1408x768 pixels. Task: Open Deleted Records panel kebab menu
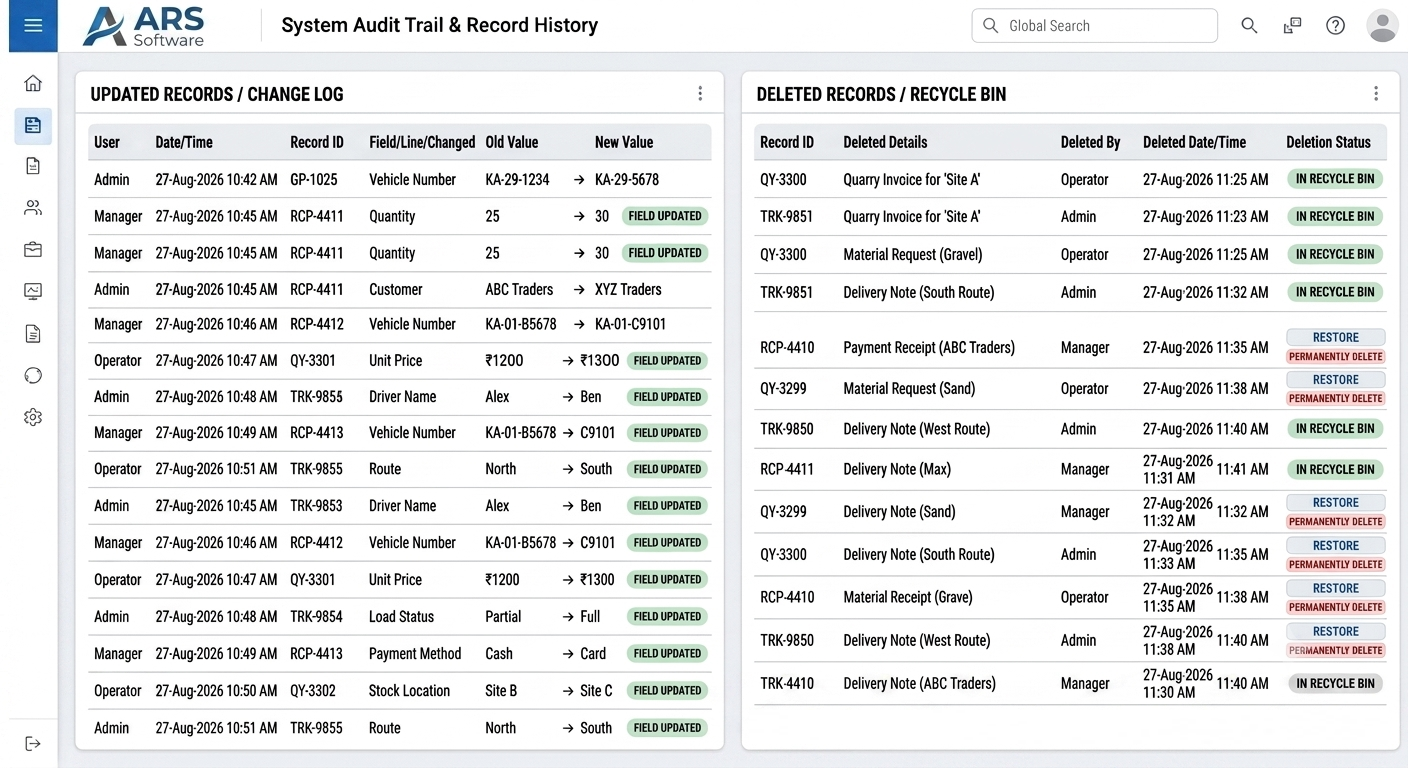[x=1376, y=94]
